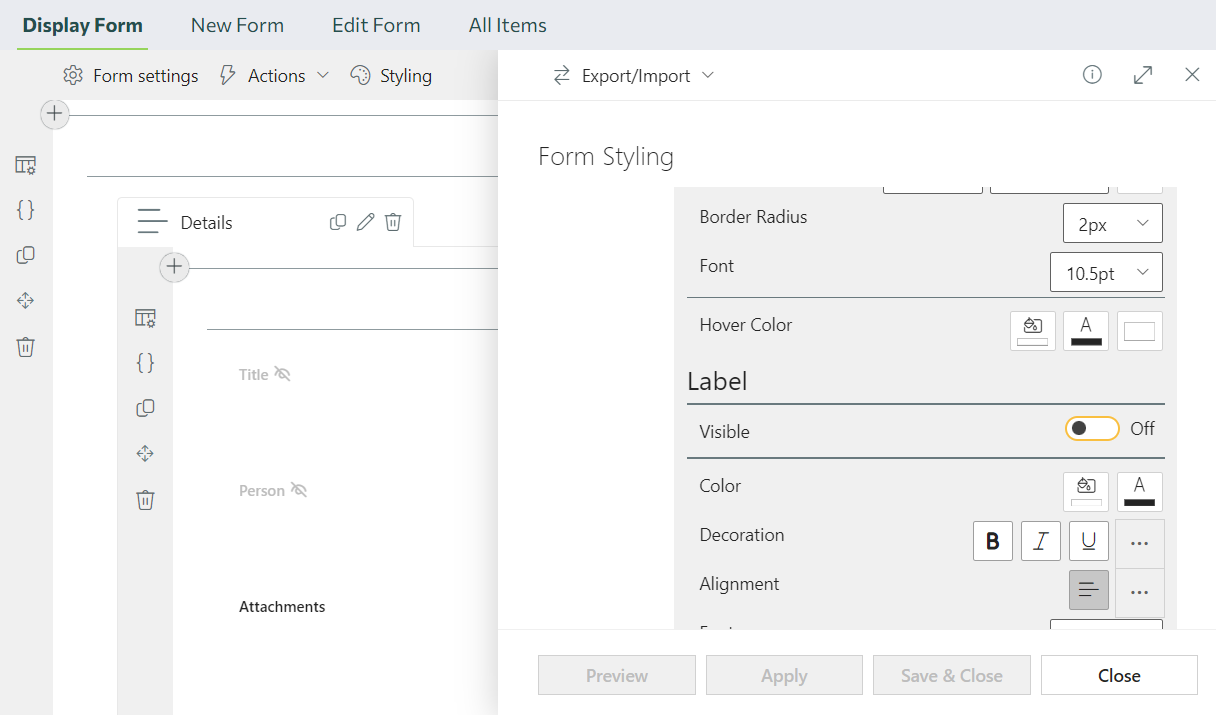Screen dimensions: 1216x715
Task: Toggle the Label Visible switch
Action: pyautogui.click(x=1092, y=429)
